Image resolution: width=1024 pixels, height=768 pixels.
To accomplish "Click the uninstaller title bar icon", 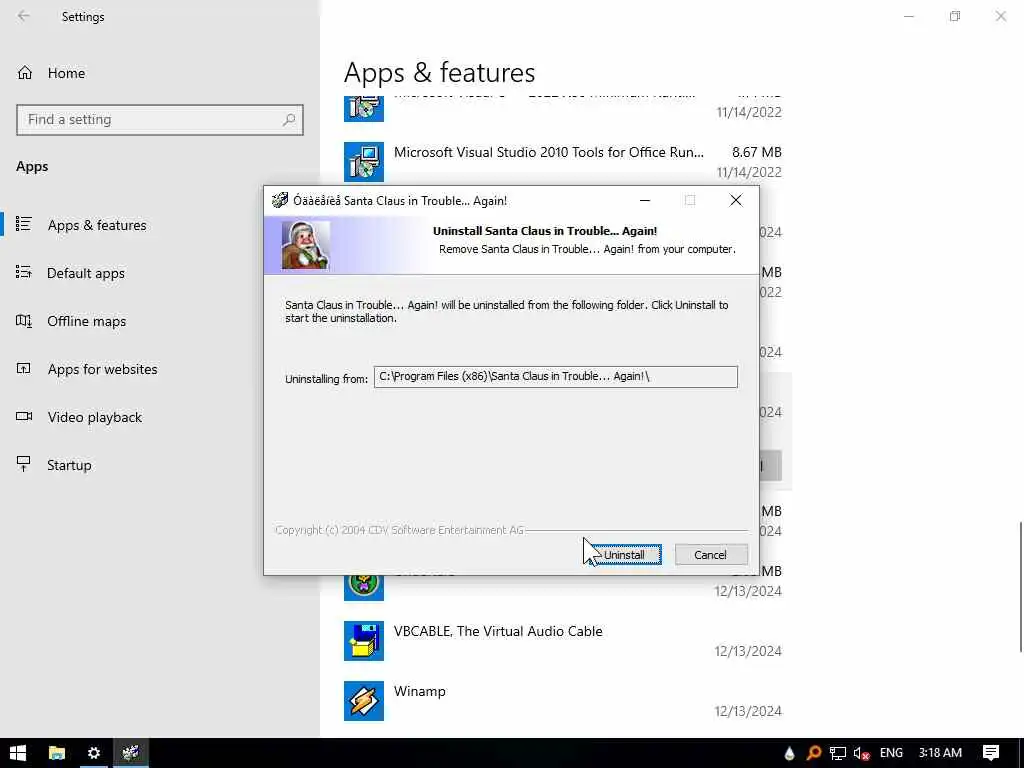I will [x=280, y=200].
